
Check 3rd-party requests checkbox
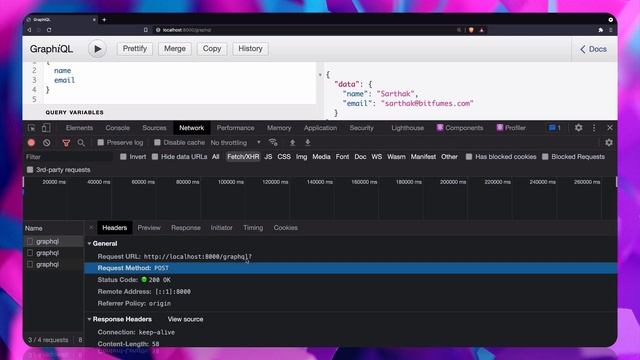[x=30, y=170]
